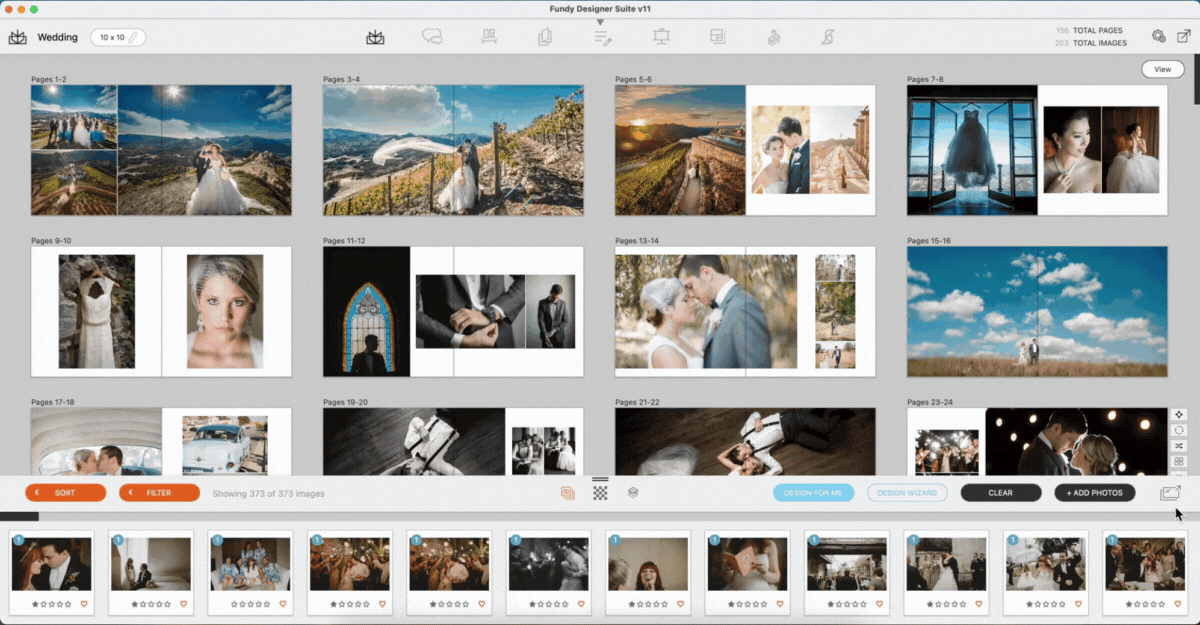Viewport: 1200px width, 625px height.
Task: Select the Pages 1-2 spread
Action: pos(161,150)
